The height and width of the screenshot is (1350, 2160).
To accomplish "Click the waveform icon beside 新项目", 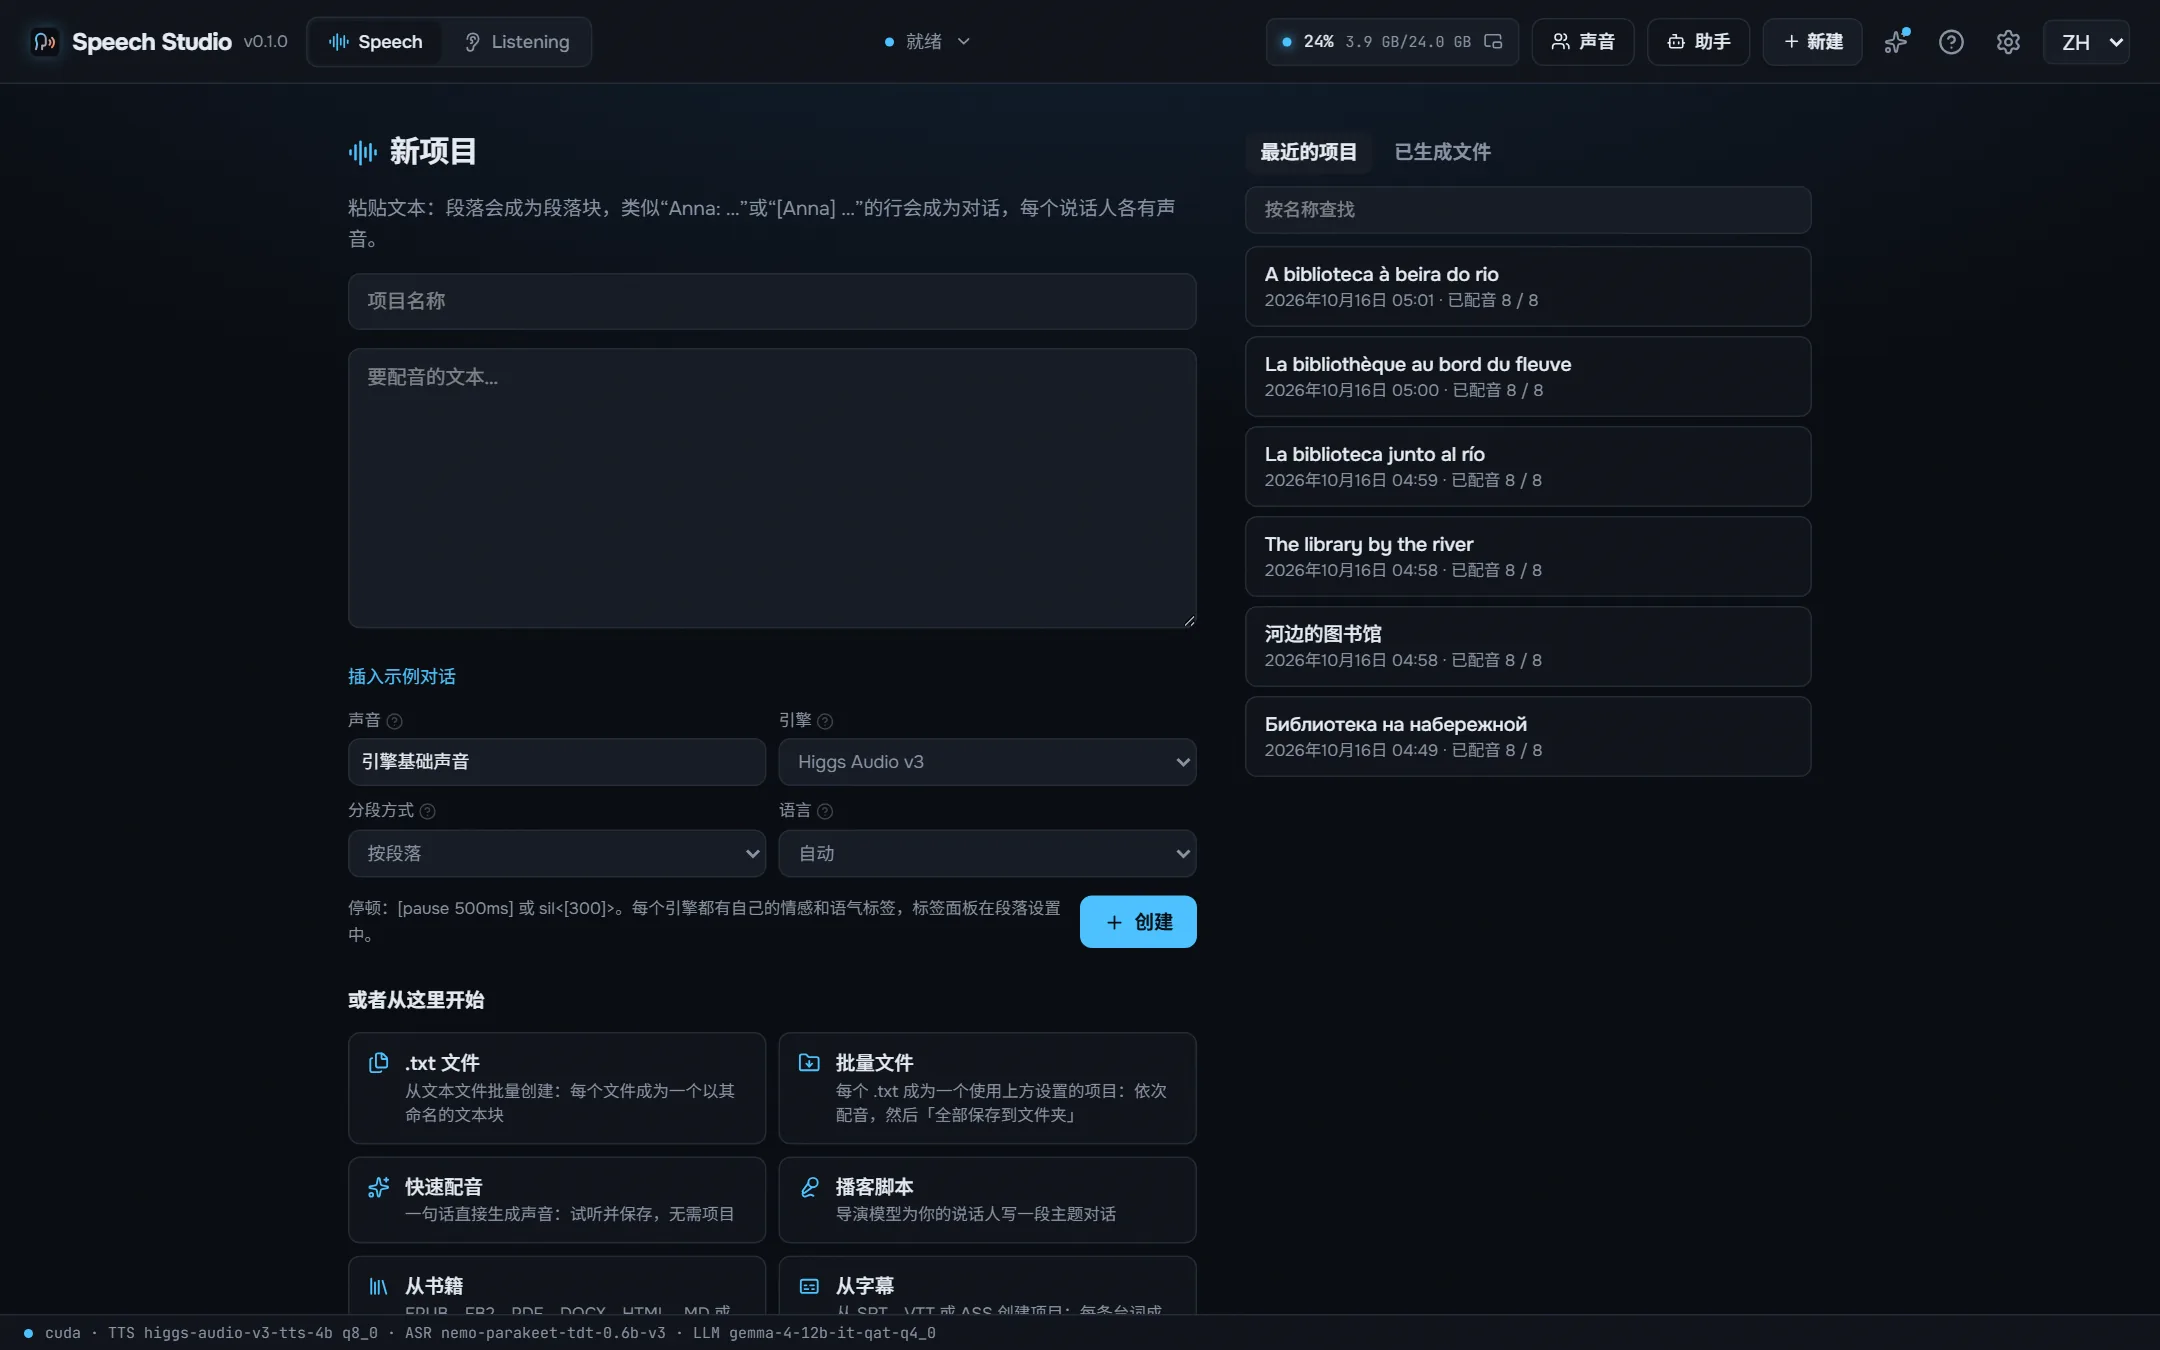I will 362,152.
